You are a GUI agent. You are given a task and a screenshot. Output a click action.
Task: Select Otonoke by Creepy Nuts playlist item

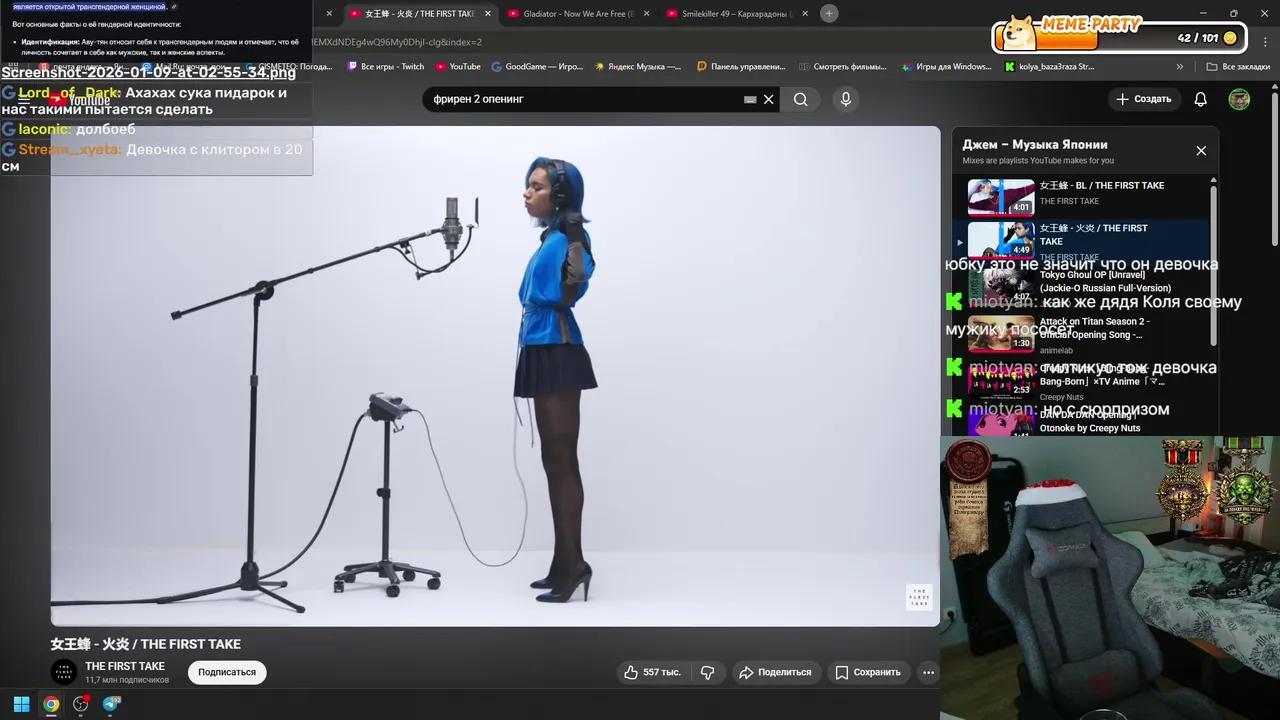tap(1084, 422)
